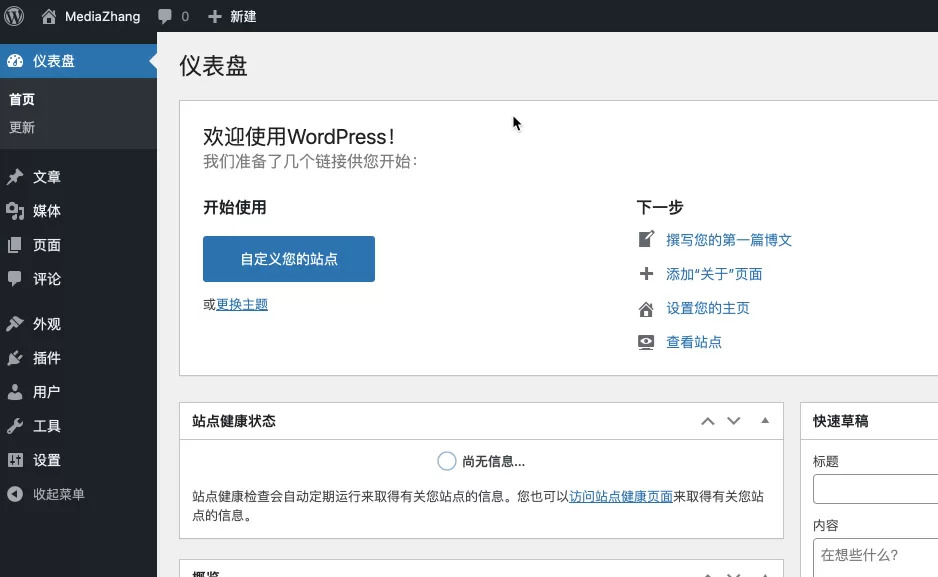Click the 用户 user icon

(x=15, y=392)
